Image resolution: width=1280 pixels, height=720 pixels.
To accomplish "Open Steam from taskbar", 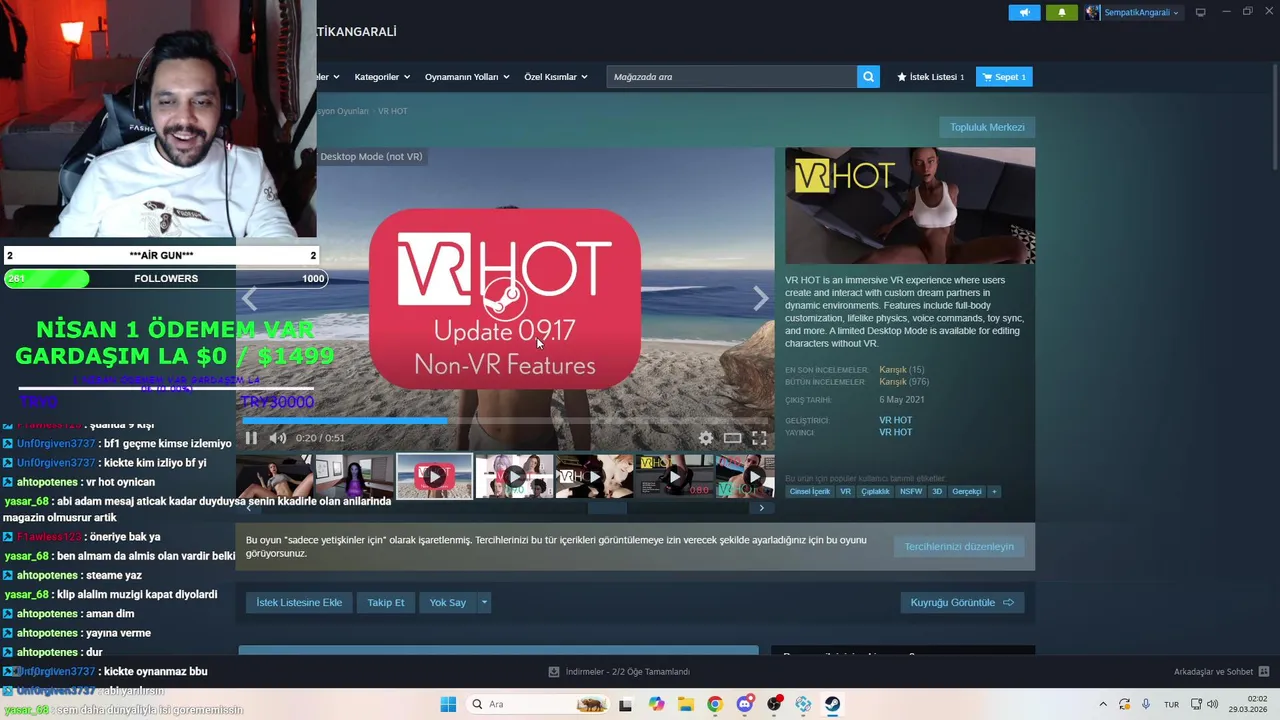I will coord(832,704).
